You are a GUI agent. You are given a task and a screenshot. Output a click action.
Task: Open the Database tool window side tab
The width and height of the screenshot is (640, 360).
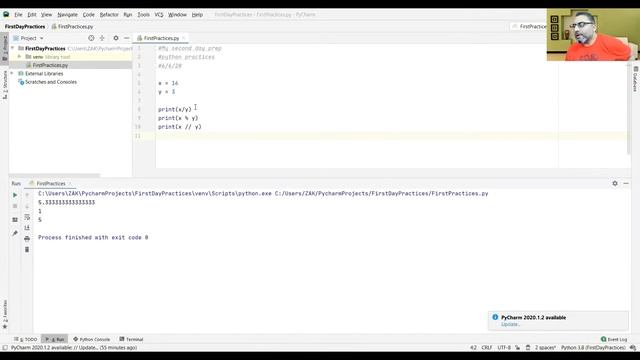pyautogui.click(x=635, y=79)
